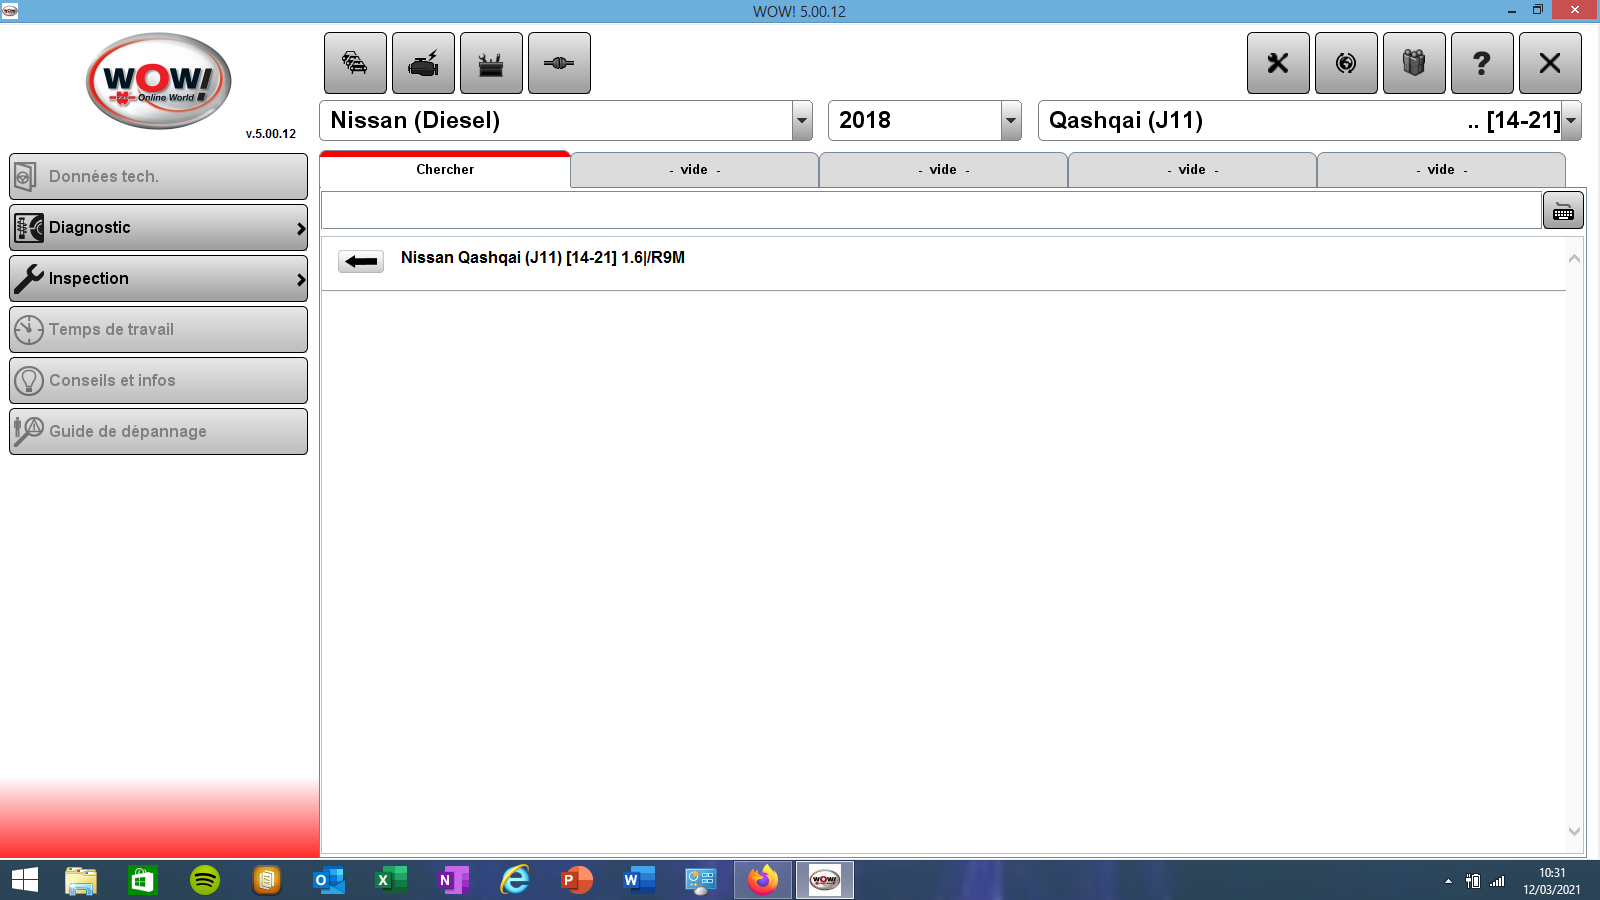Open the gift box icon
Viewport: 1600px width, 900px height.
pyautogui.click(x=1414, y=63)
